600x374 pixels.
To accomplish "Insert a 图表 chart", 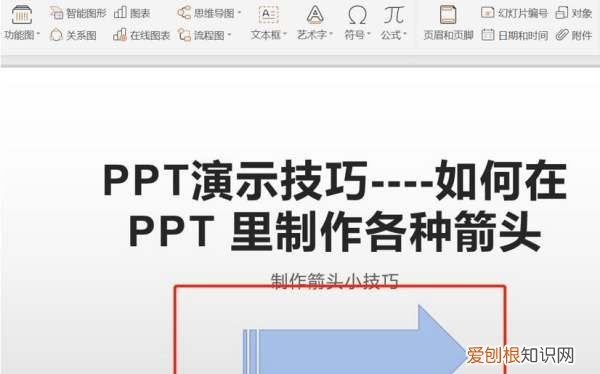I will coord(132,13).
